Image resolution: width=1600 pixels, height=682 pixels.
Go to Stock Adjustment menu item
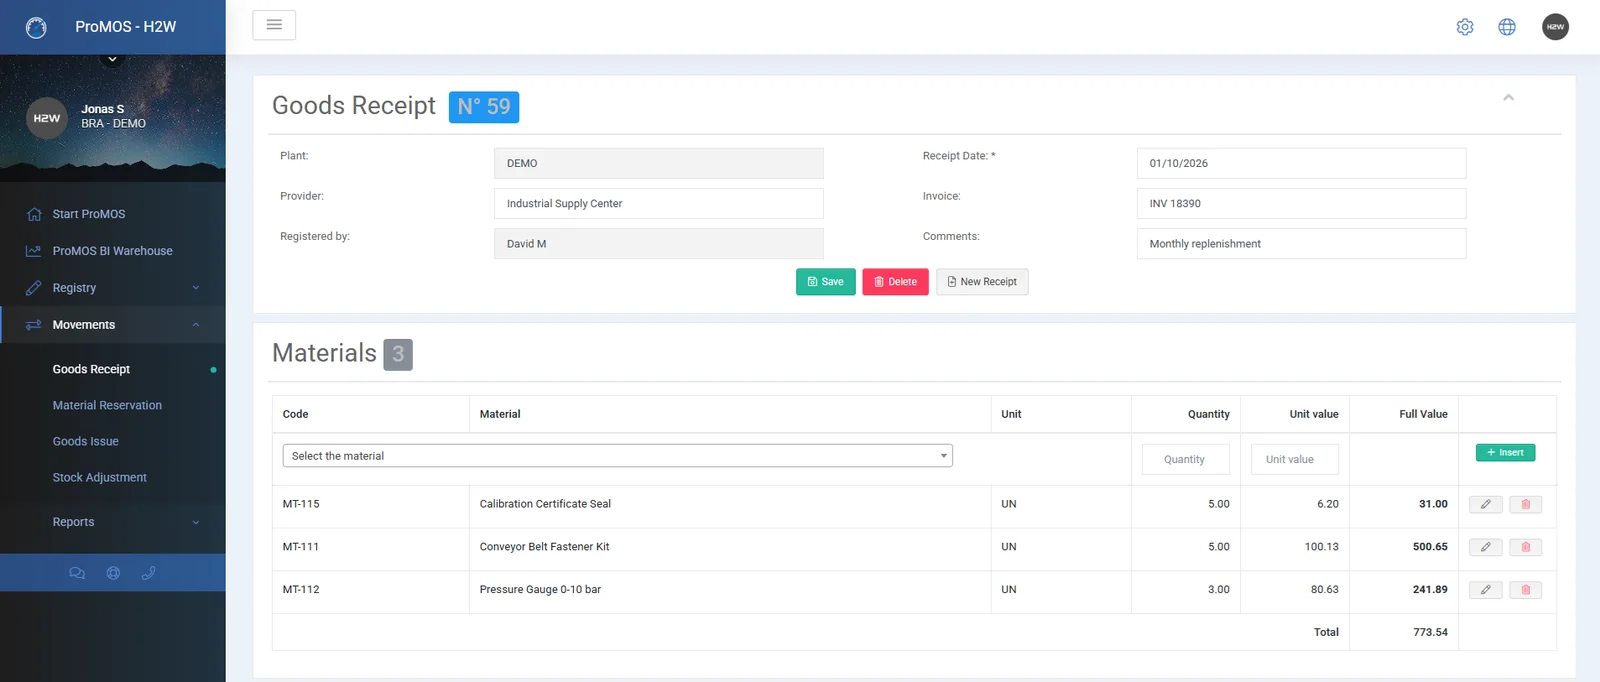click(x=99, y=477)
